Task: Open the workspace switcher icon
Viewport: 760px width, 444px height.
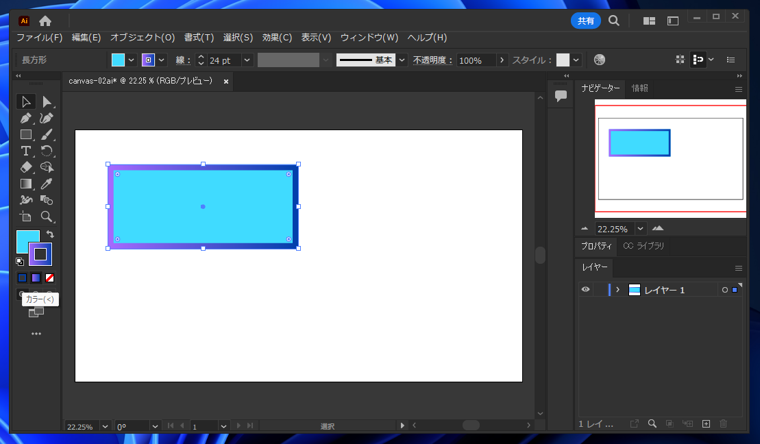Action: [673, 21]
